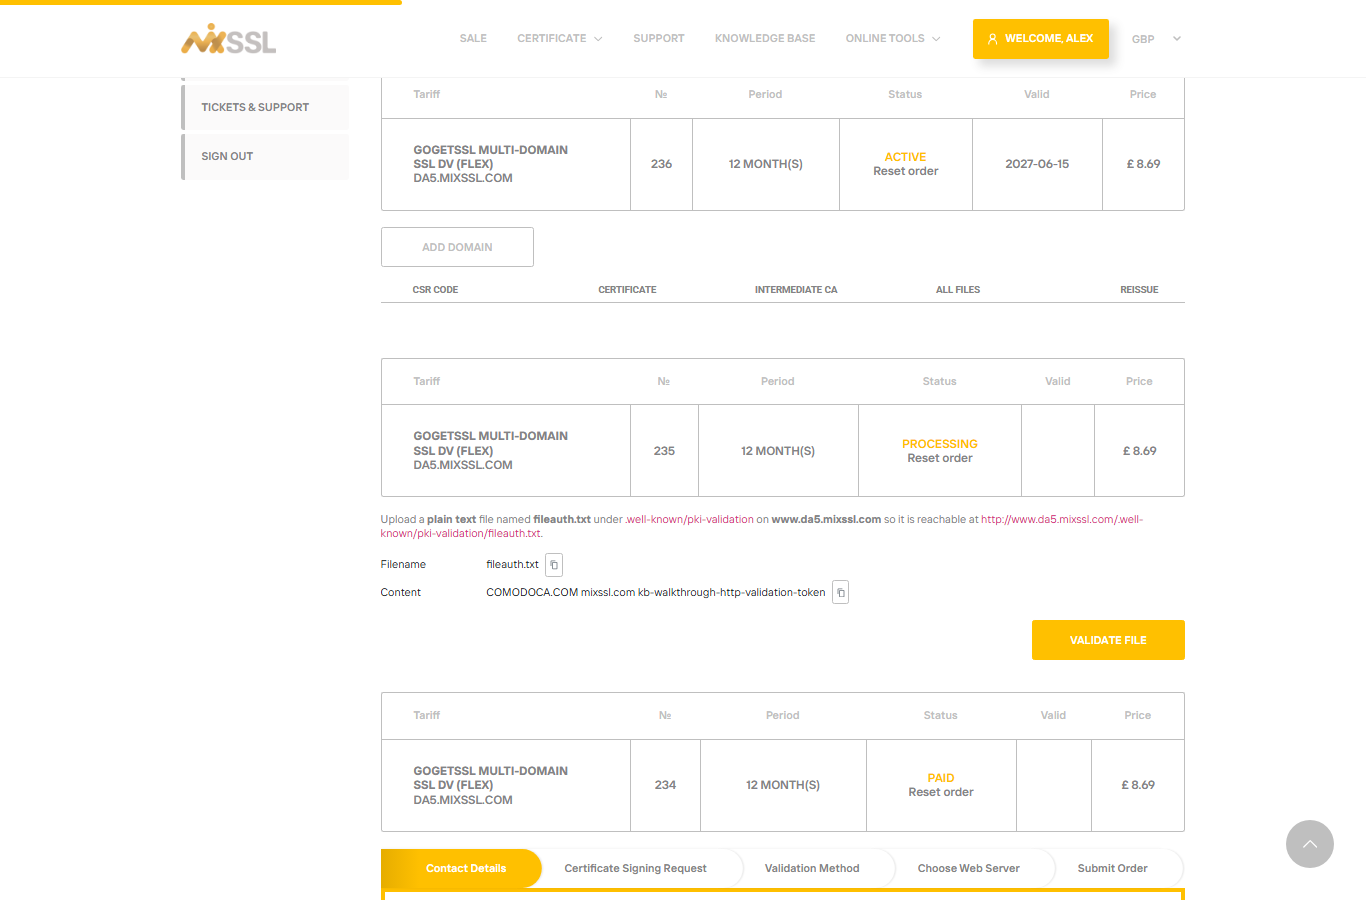Copy the fileauth.txt filename
This screenshot has height=900, width=1366.
click(554, 565)
